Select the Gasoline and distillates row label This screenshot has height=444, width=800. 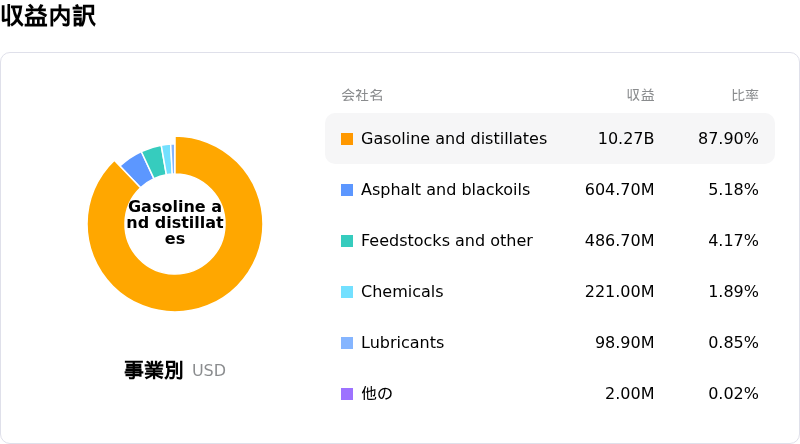(x=454, y=138)
